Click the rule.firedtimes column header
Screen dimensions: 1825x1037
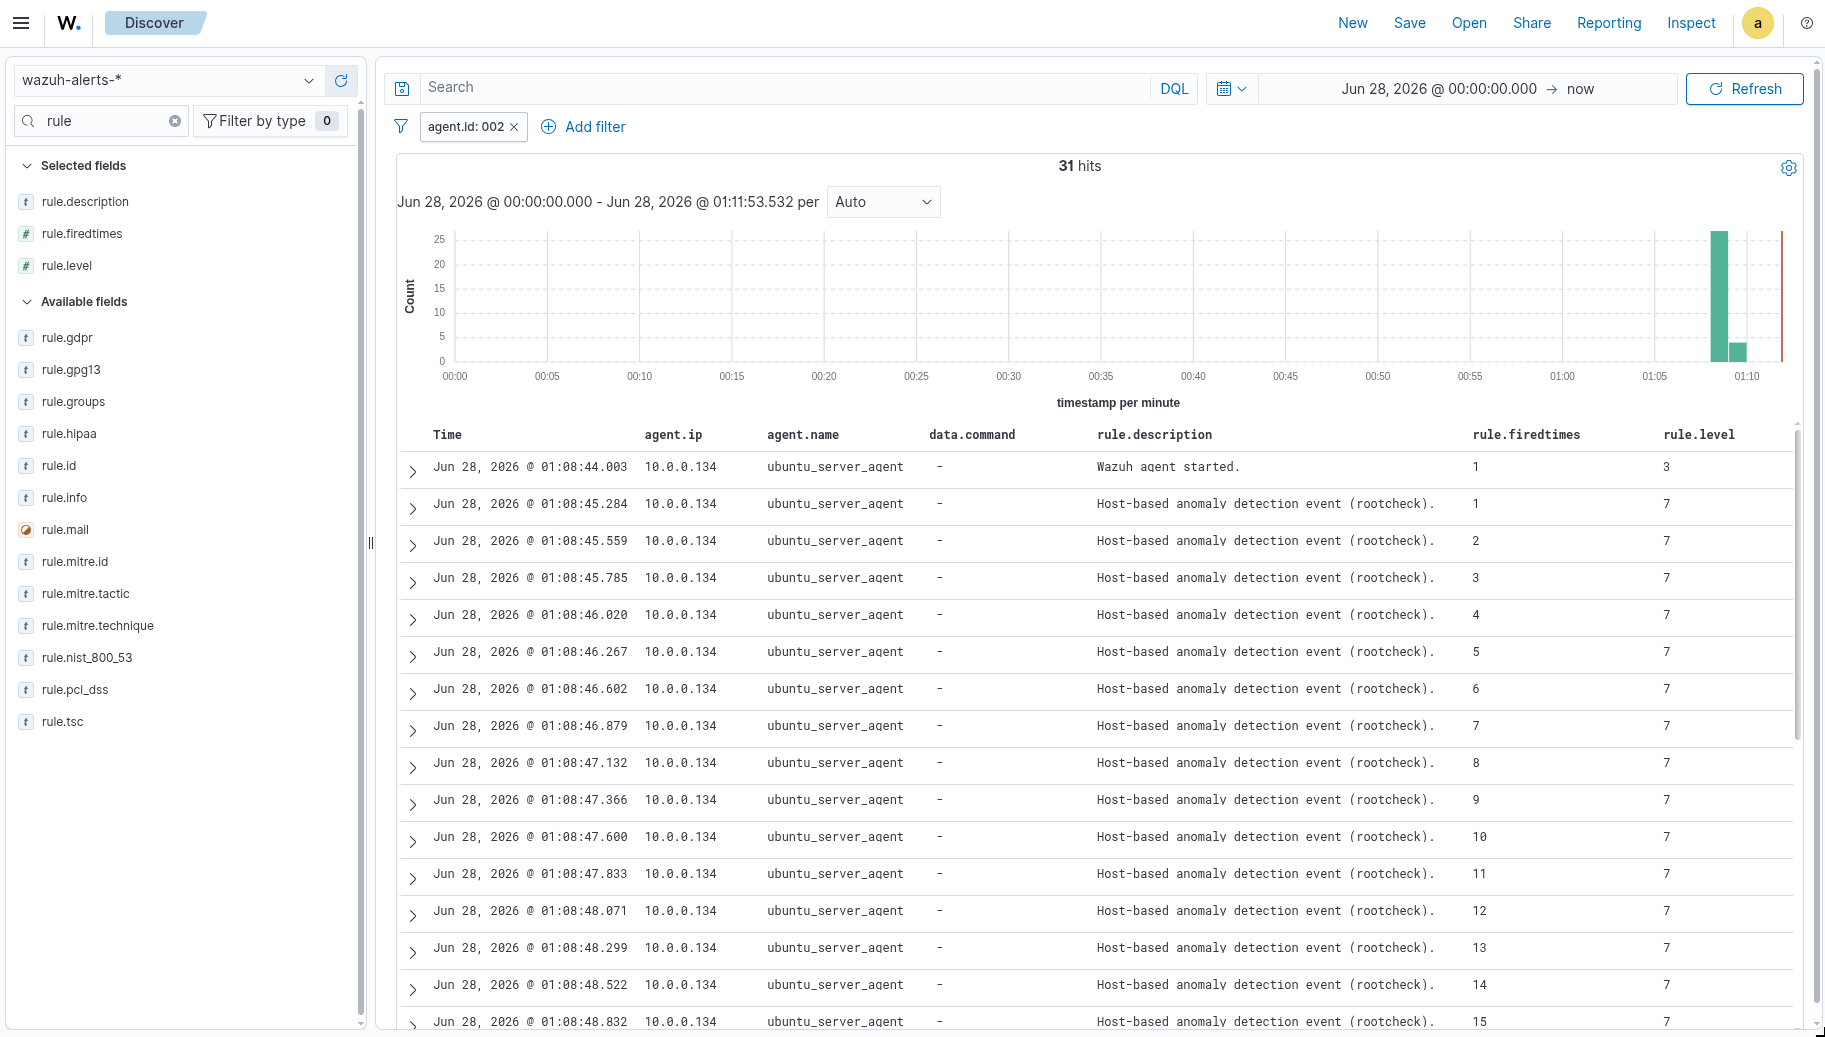coord(1526,435)
